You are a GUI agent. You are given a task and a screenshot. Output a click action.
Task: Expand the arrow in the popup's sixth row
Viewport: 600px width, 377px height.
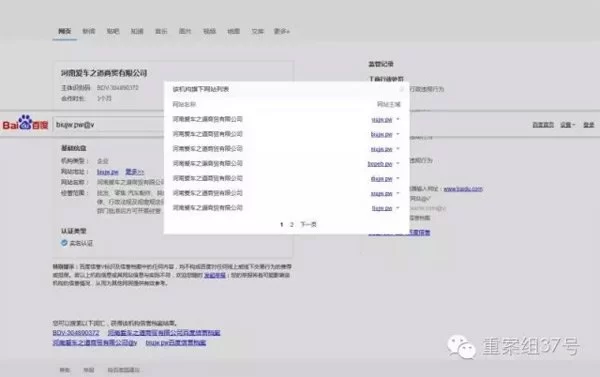(x=398, y=193)
